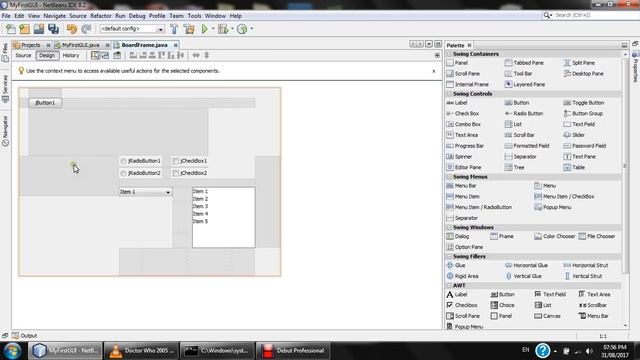The width and height of the screenshot is (640, 360).
Task: Pick the Layered Pane palette item
Action: 525,84
